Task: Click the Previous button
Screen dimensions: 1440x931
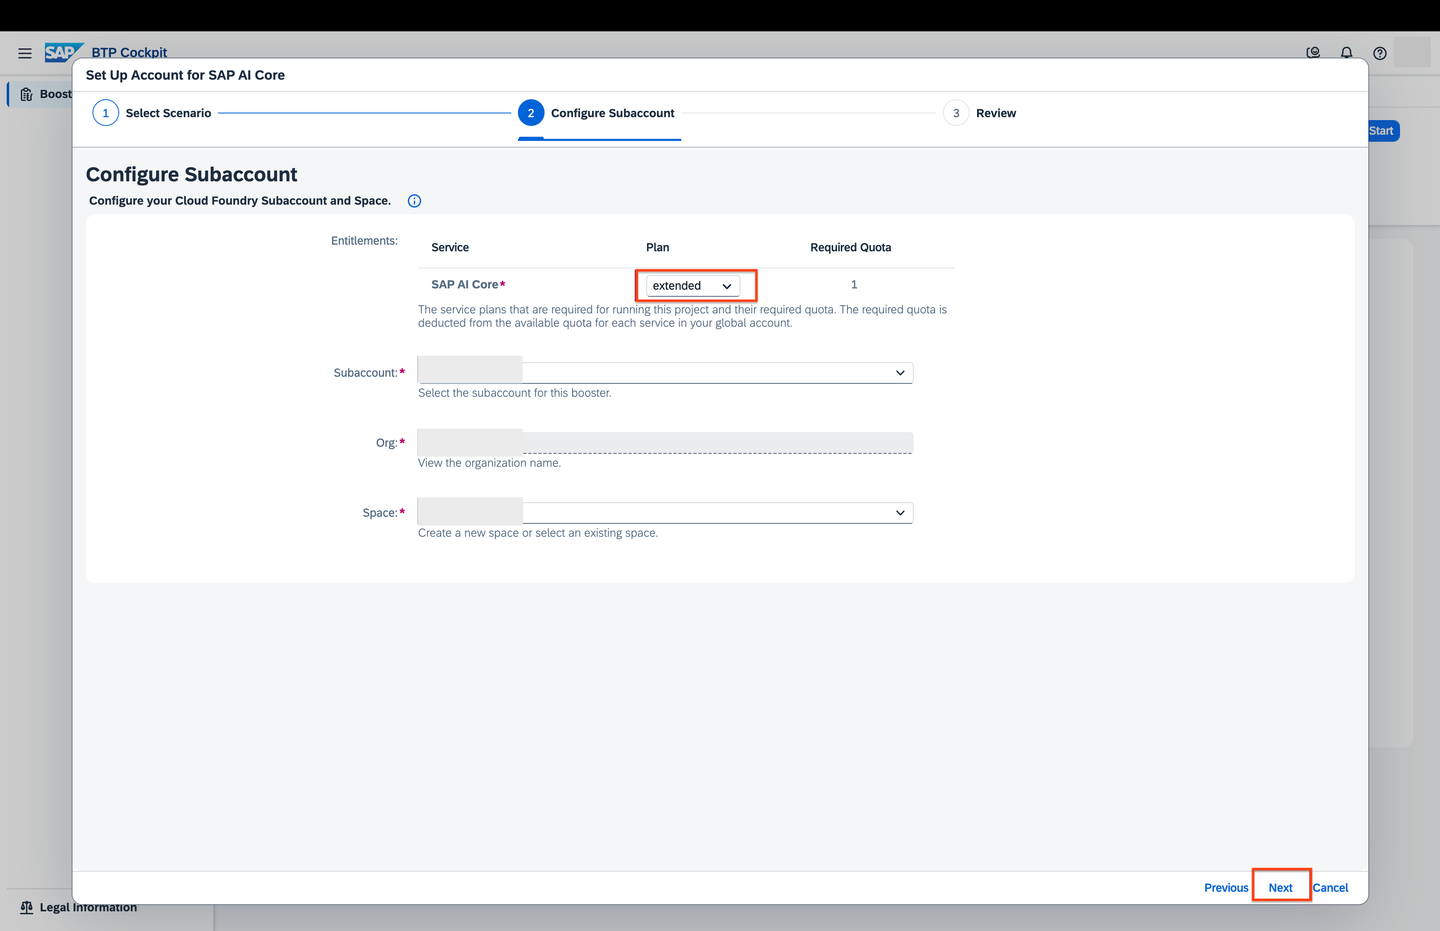Action: coord(1226,887)
